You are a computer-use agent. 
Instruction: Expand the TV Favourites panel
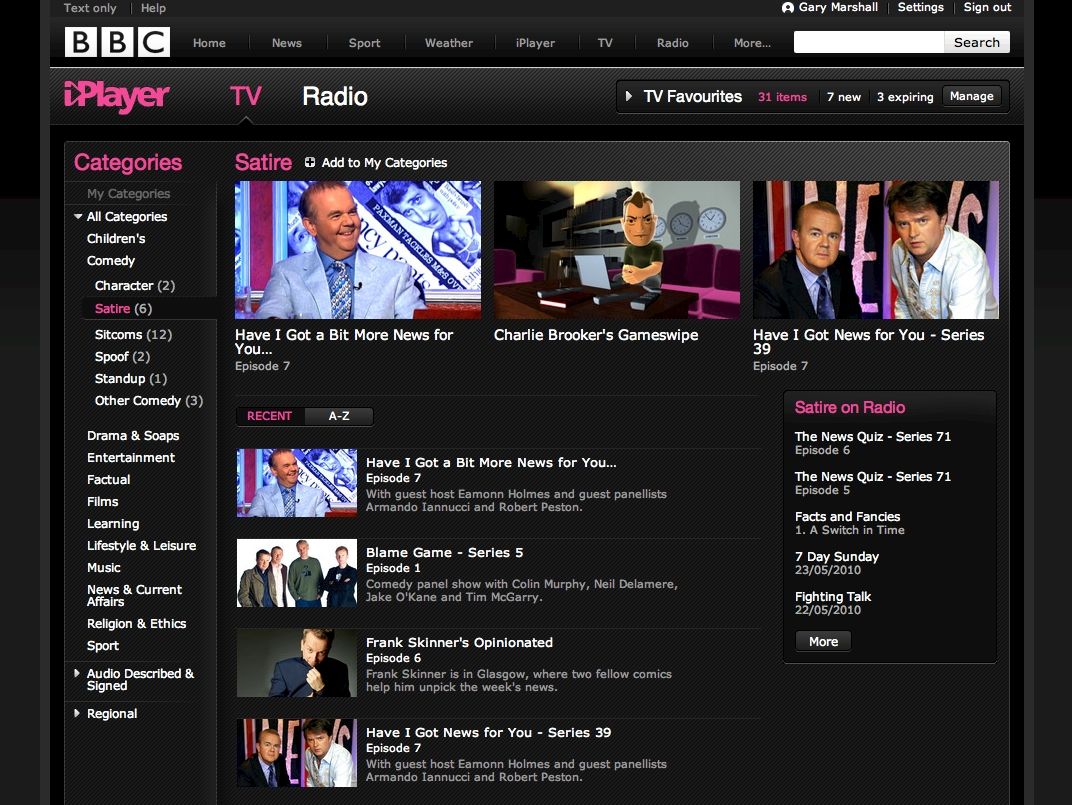629,97
